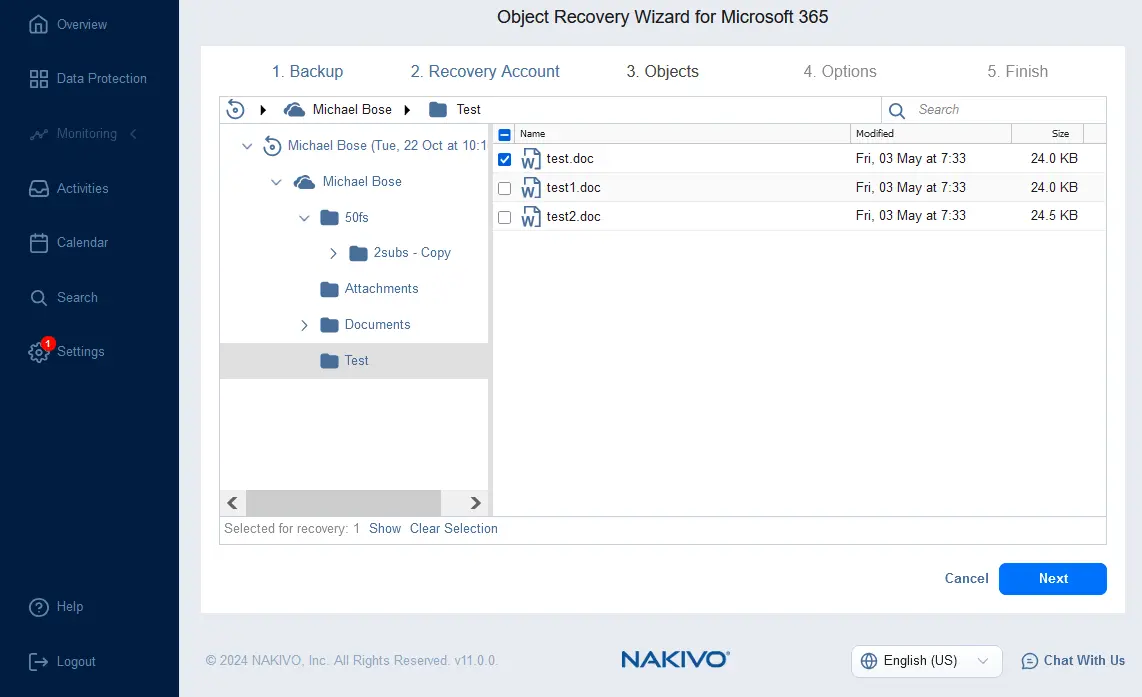
Task: Sort by the Modified column header
Action: [930, 134]
